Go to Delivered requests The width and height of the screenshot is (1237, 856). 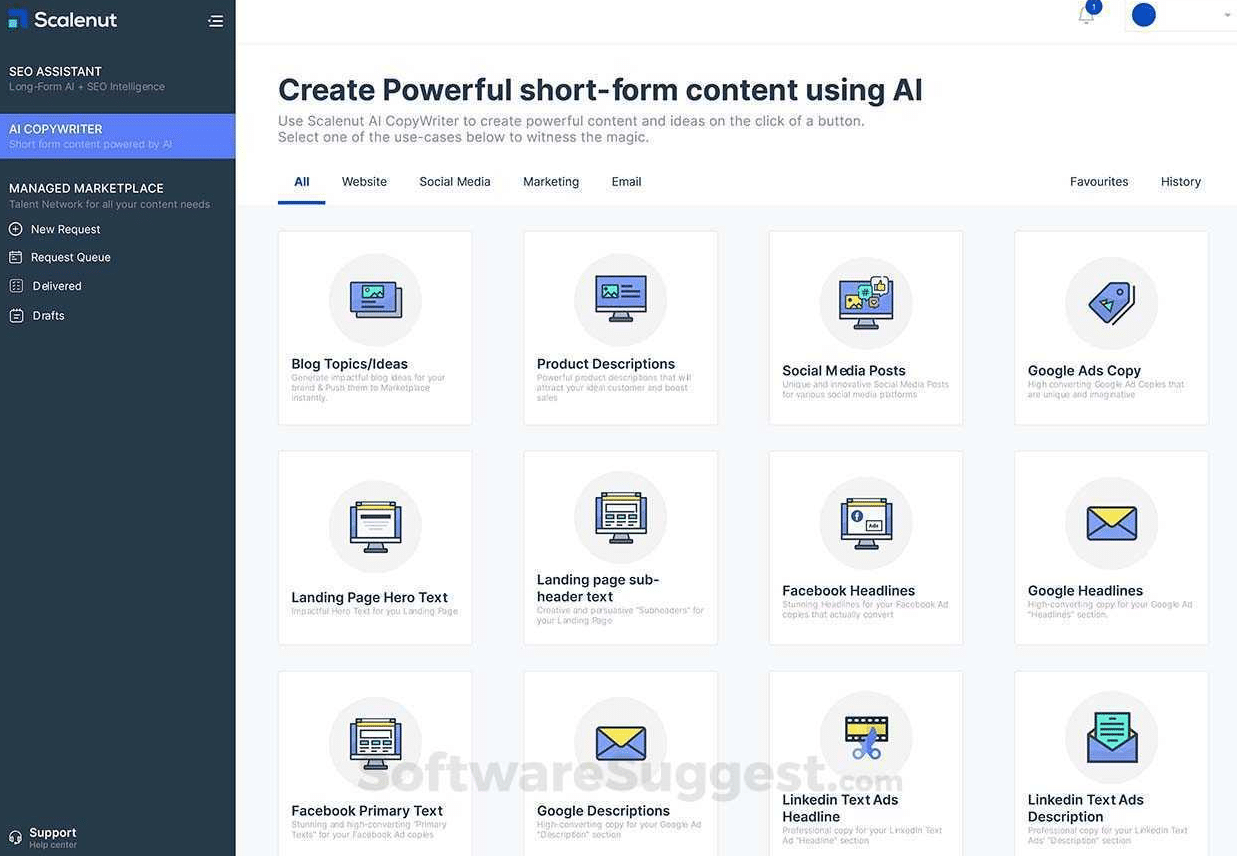57,286
